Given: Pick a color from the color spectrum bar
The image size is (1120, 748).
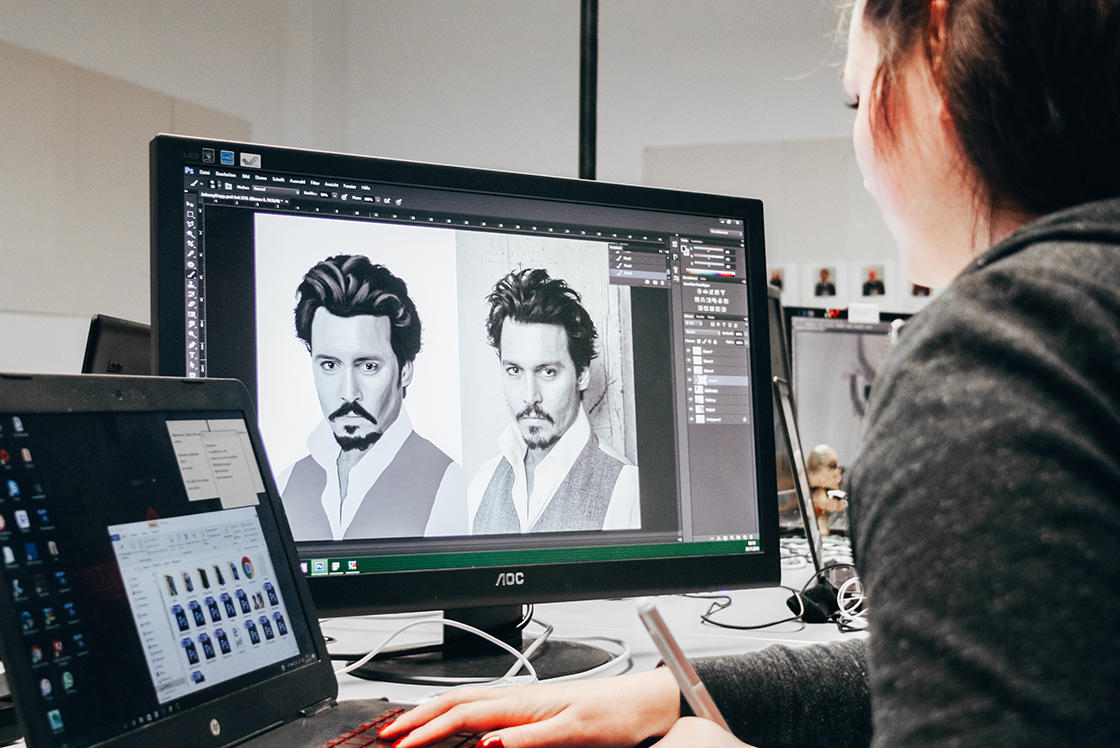Looking at the screenshot, I should click(711, 272).
